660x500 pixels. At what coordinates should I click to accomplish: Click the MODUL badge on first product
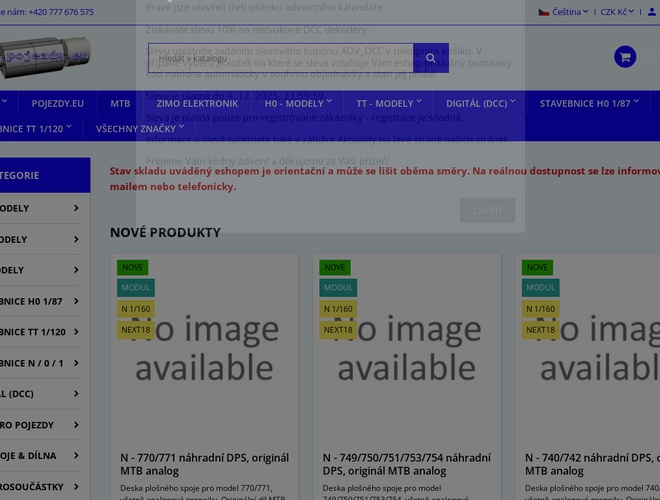point(135,288)
